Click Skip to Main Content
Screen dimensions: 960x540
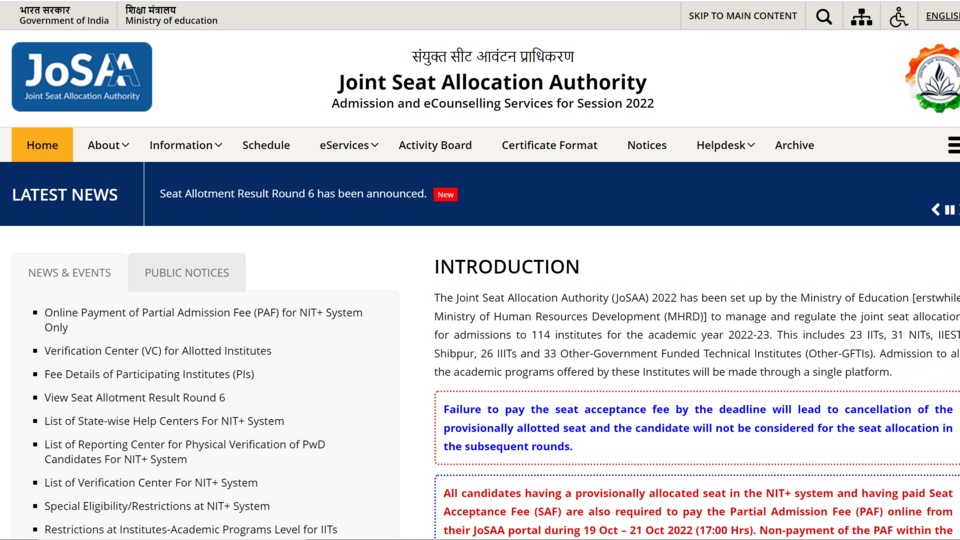coord(743,16)
